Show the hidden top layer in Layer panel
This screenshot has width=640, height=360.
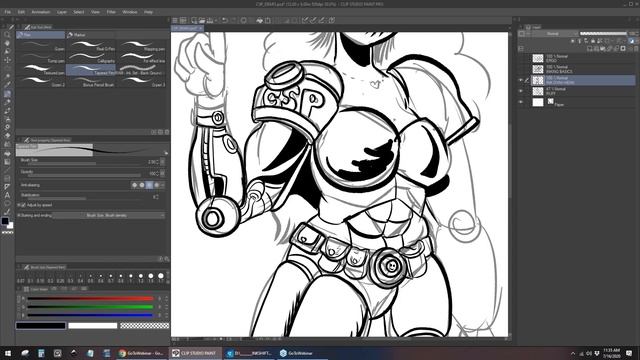[x=520, y=58]
